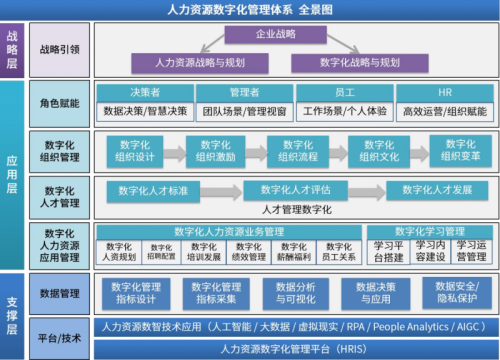
Task: Click the arrow after 数字化人才标准
Action: [221, 192]
